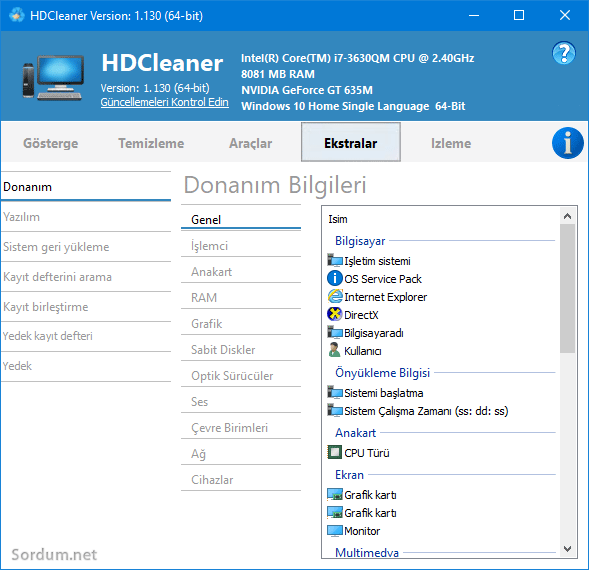Viewport: 589px width, 570px height.
Task: Click the CPU Türü row label
Action: click(367, 453)
